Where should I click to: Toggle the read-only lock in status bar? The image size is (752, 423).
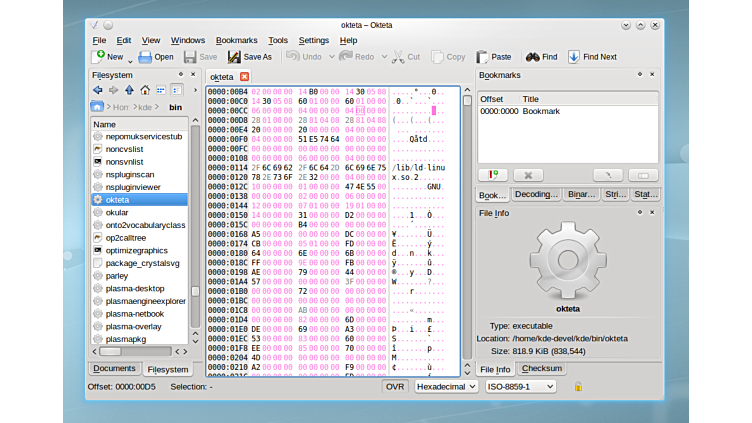(x=578, y=386)
